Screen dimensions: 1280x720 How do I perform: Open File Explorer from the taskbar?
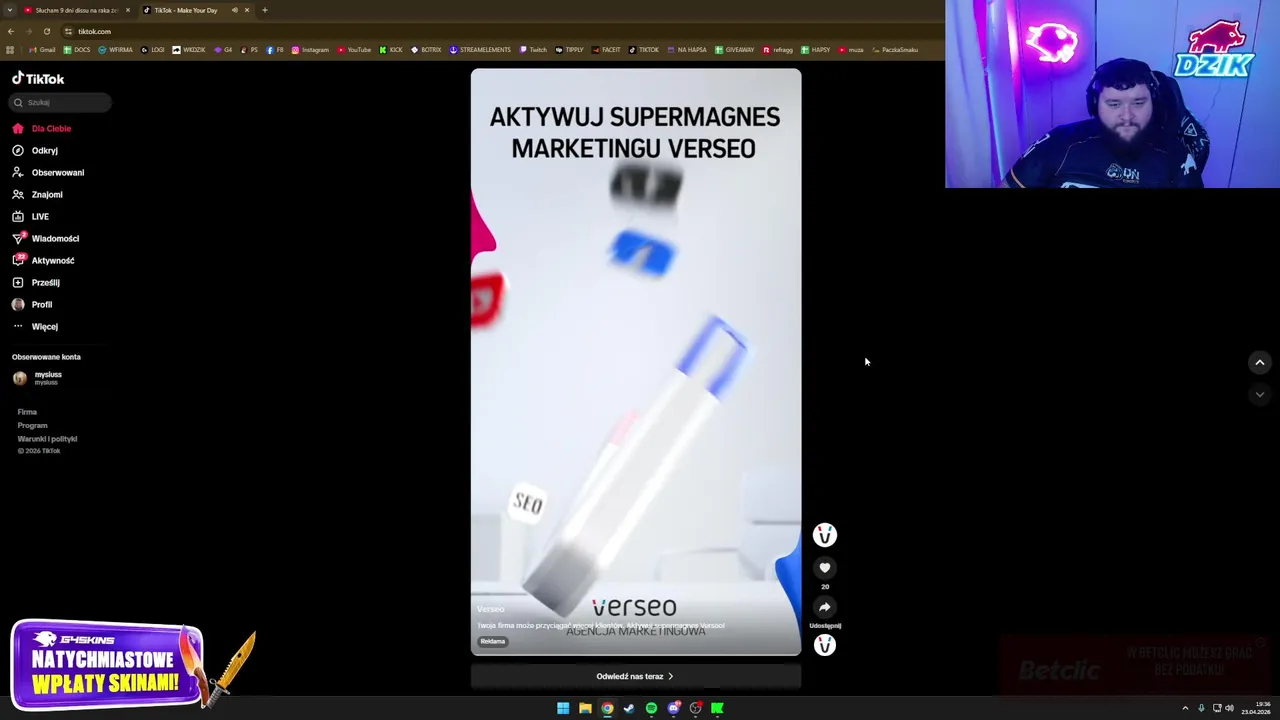coord(585,708)
